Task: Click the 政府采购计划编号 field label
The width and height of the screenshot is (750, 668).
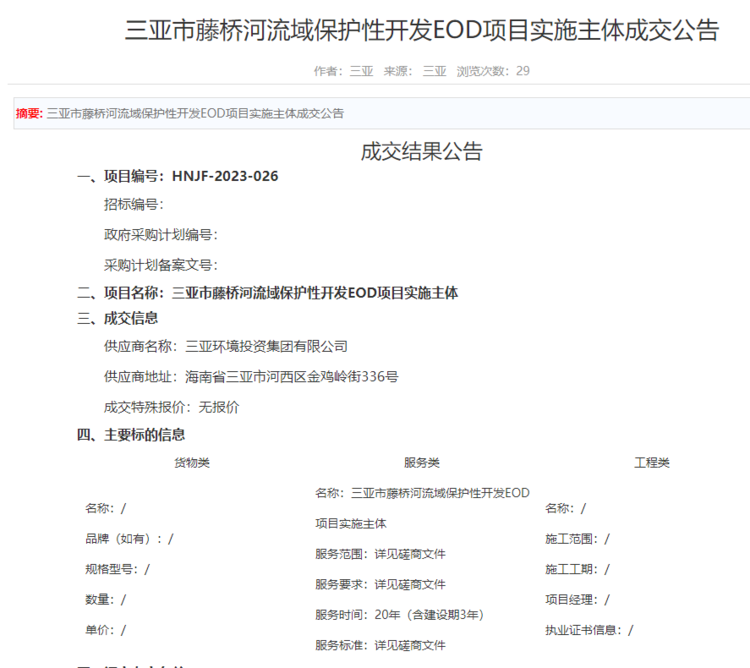Action: pyautogui.click(x=160, y=235)
